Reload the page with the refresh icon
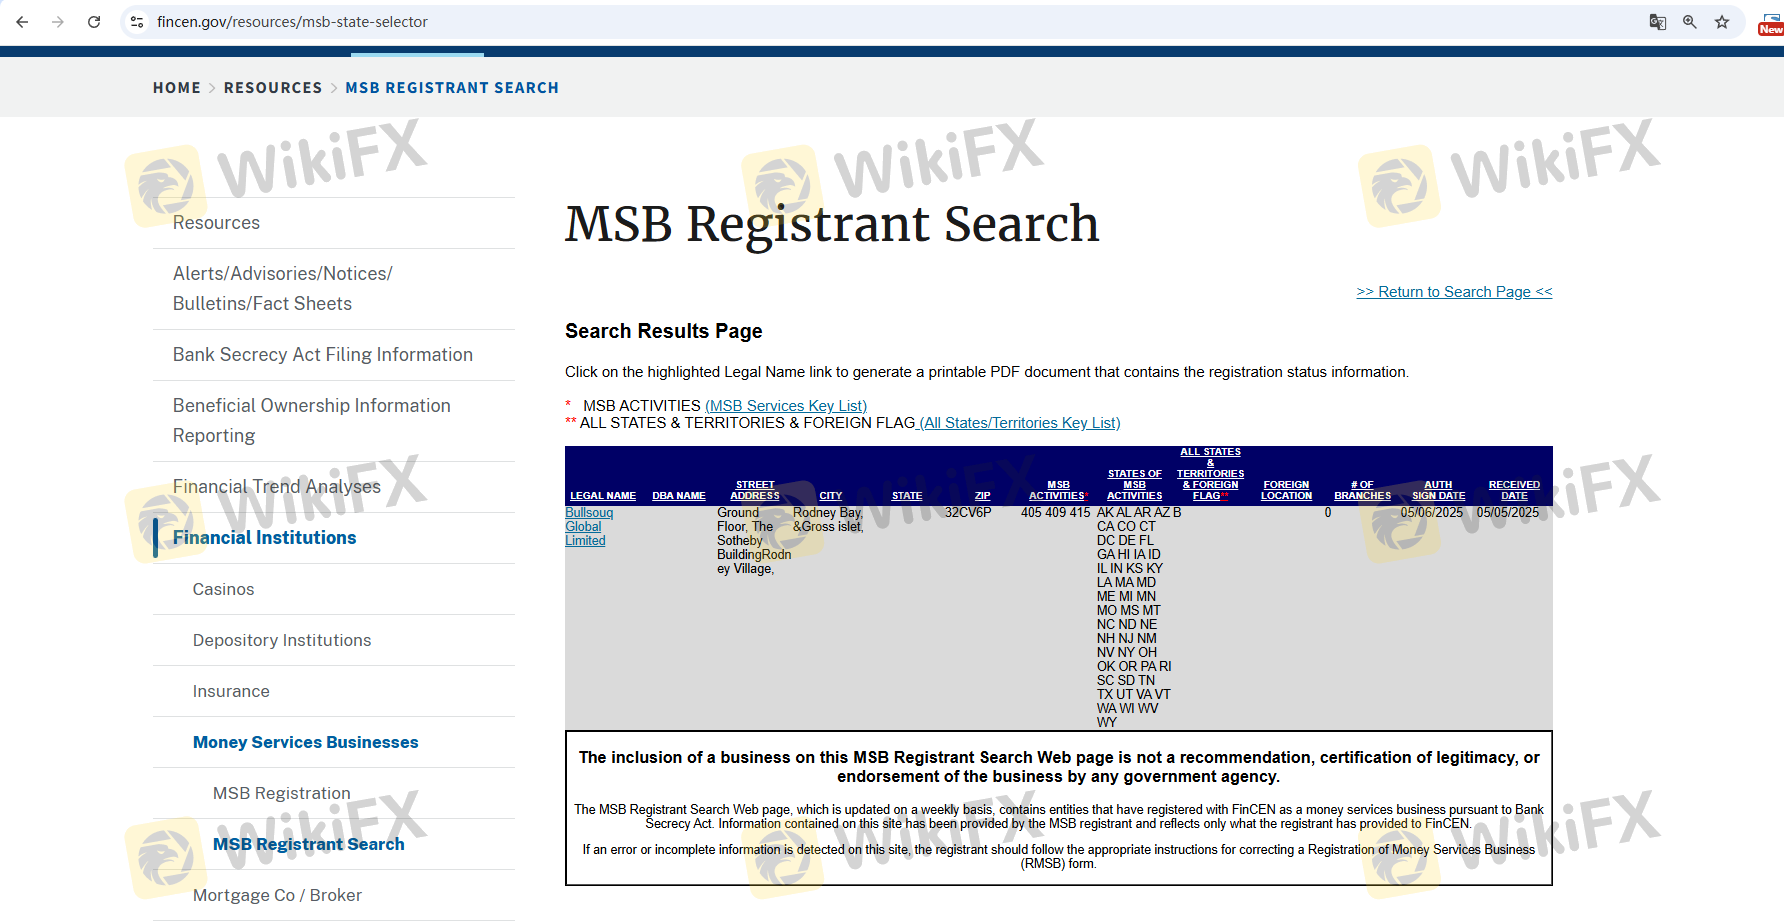Viewport: 1784px width, 922px height. coord(94,22)
